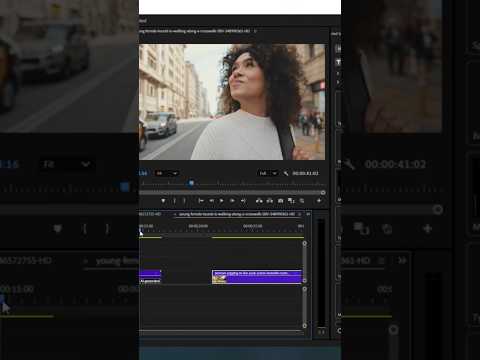Step back one frame
The image size is (480, 360).
[x=211, y=201]
